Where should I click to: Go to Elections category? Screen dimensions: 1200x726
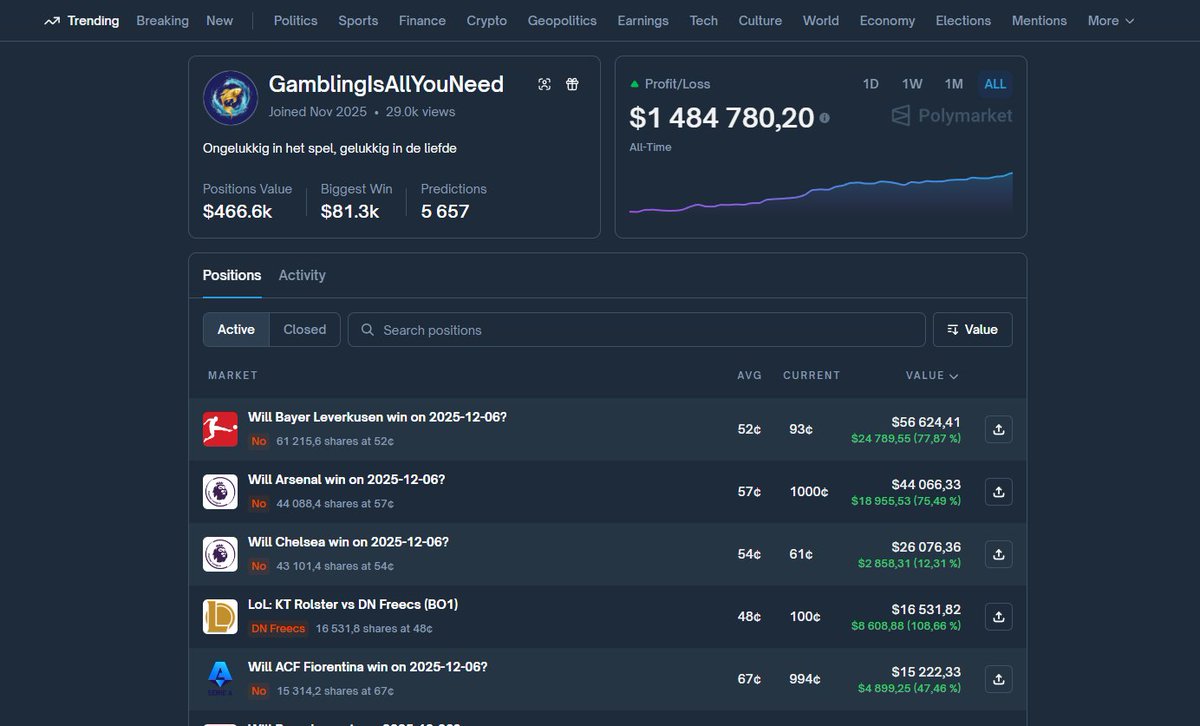(x=963, y=21)
